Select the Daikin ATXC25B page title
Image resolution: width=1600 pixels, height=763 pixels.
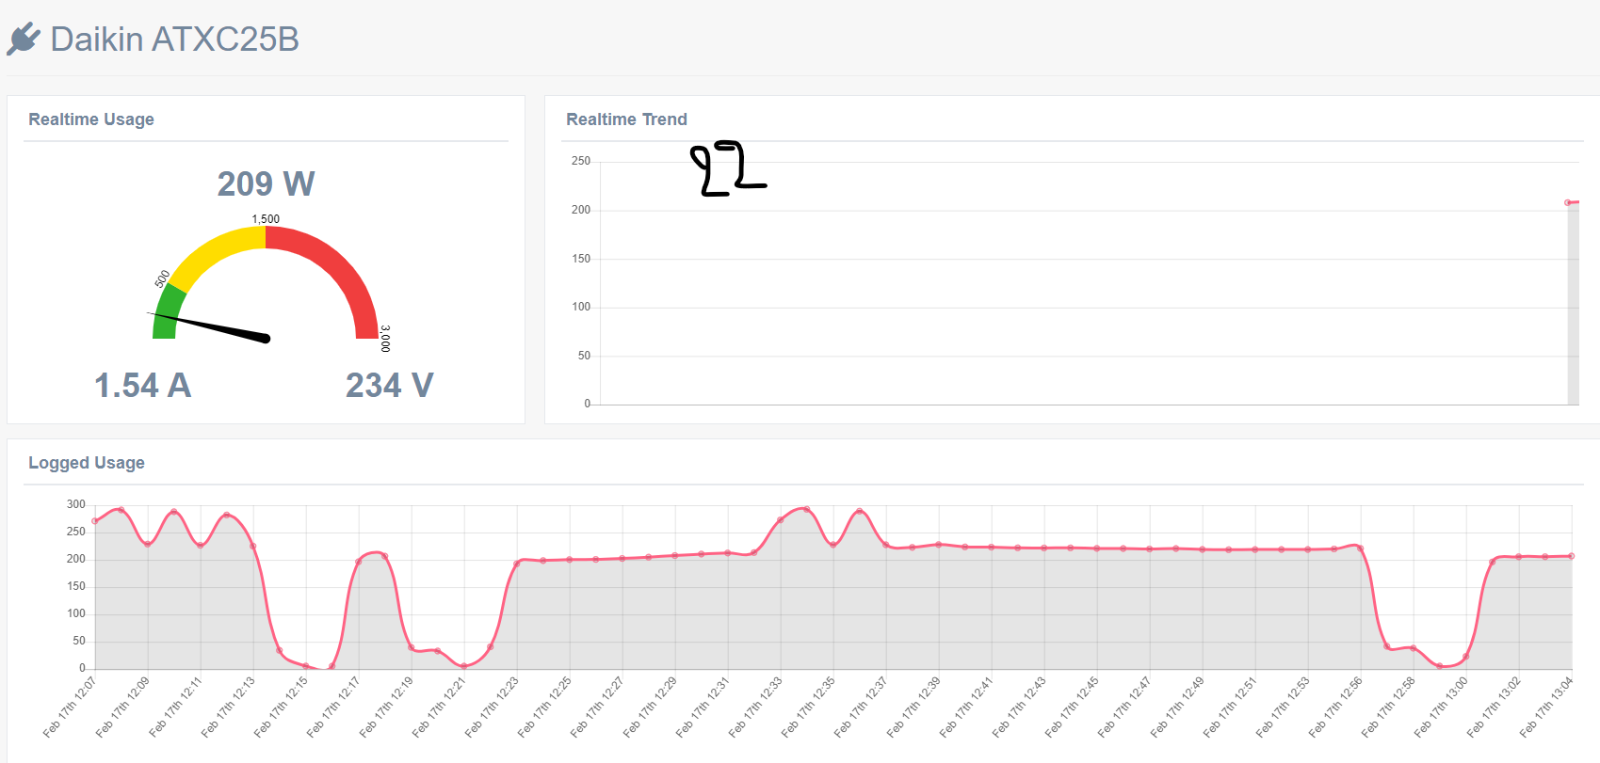175,39
